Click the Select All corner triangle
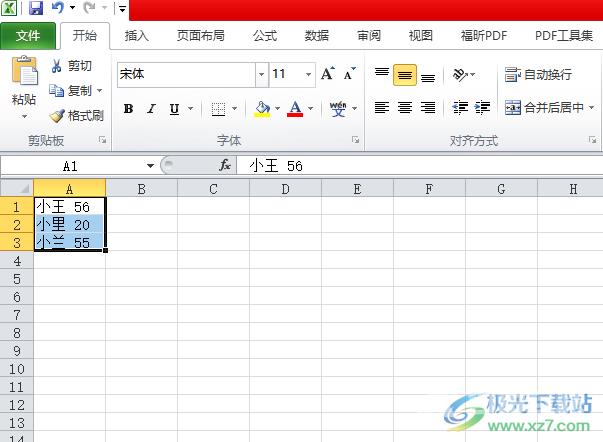The width and height of the screenshot is (603, 442). click(17, 188)
